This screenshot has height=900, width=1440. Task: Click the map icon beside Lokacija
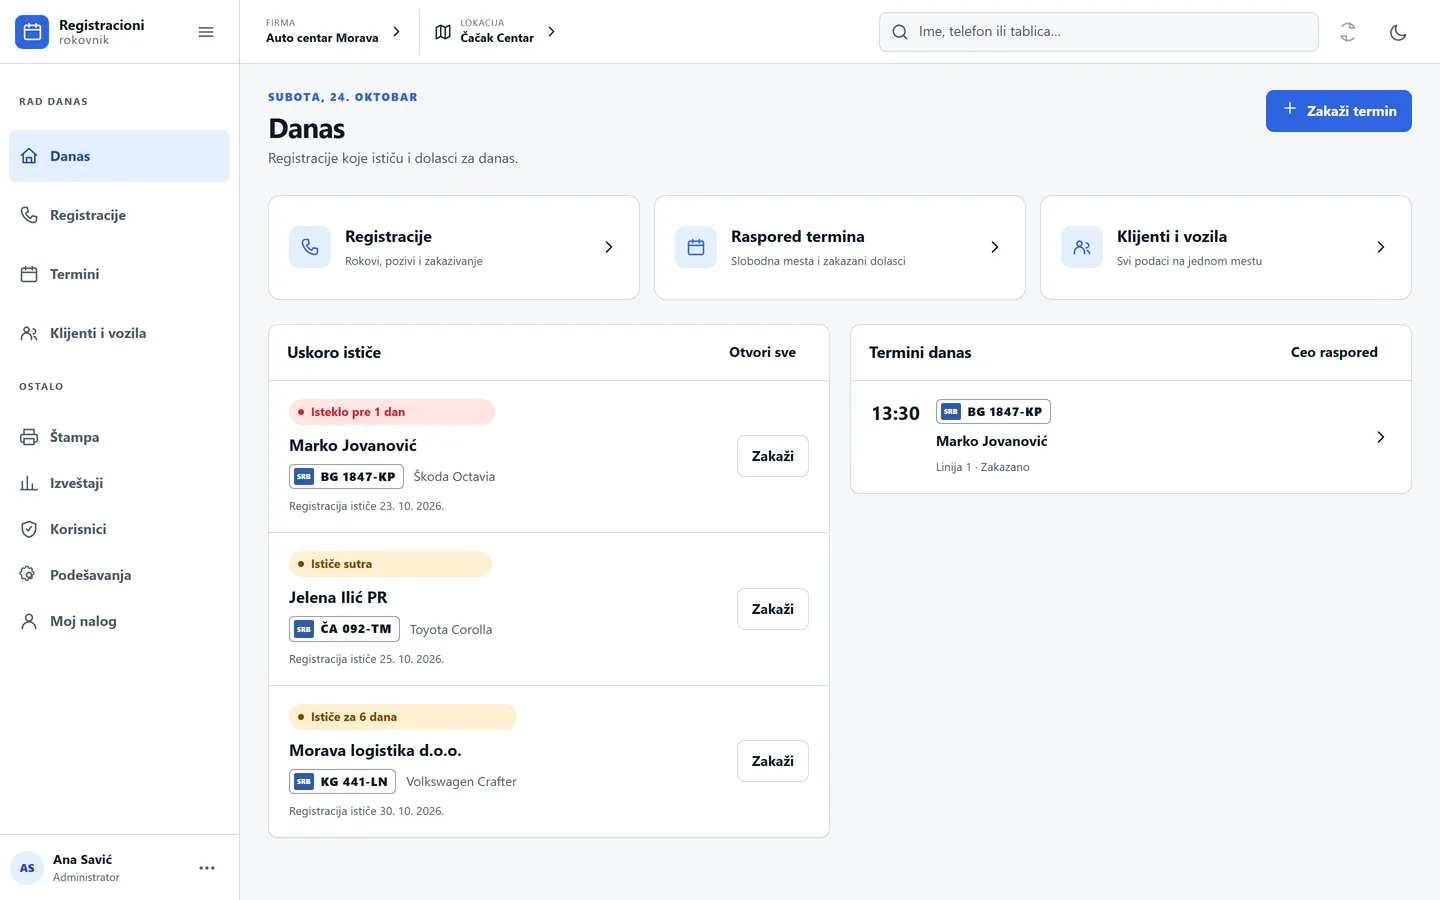coord(443,32)
